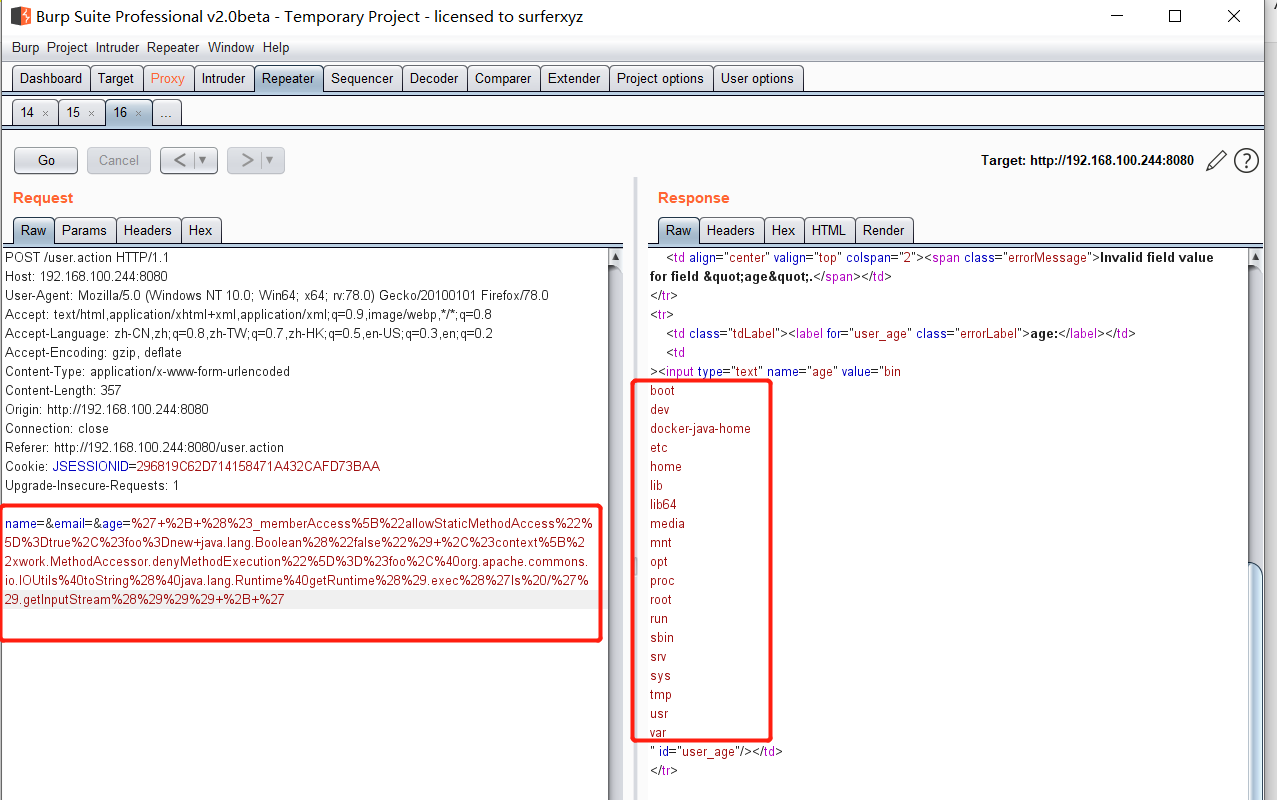Open the Project options tab

coord(660,79)
